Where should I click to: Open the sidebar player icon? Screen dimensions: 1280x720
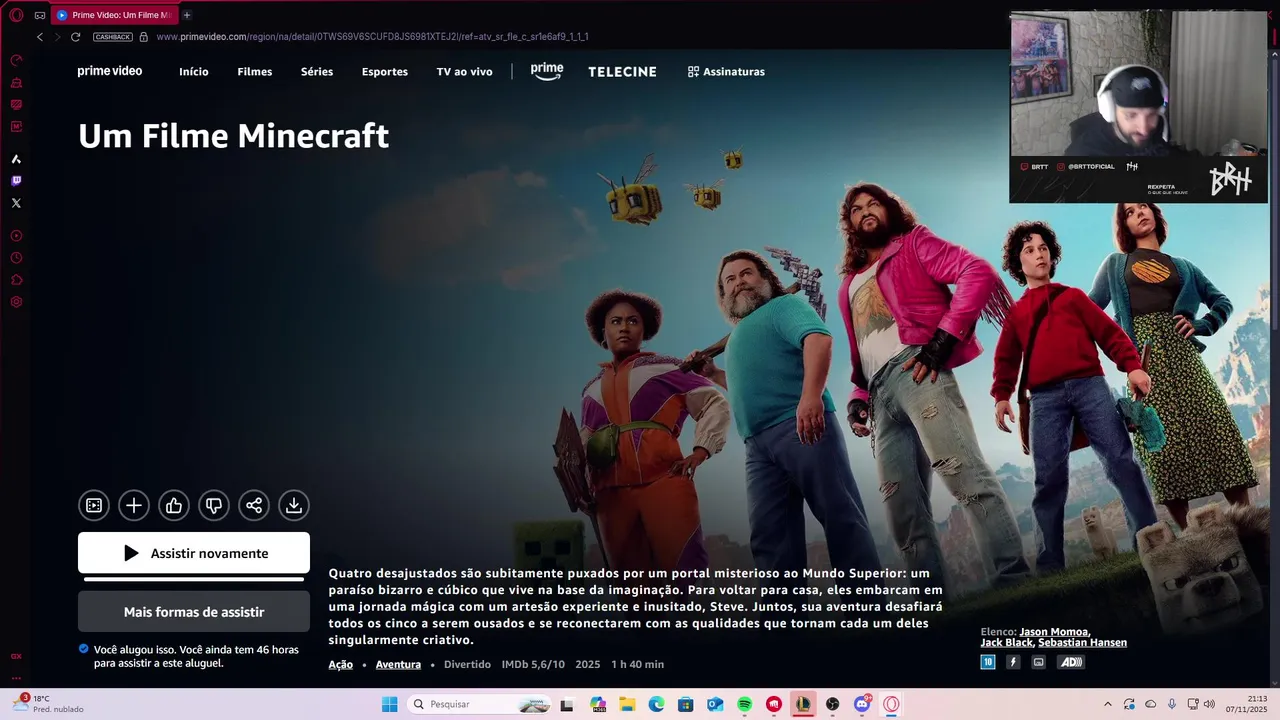tap(16, 236)
